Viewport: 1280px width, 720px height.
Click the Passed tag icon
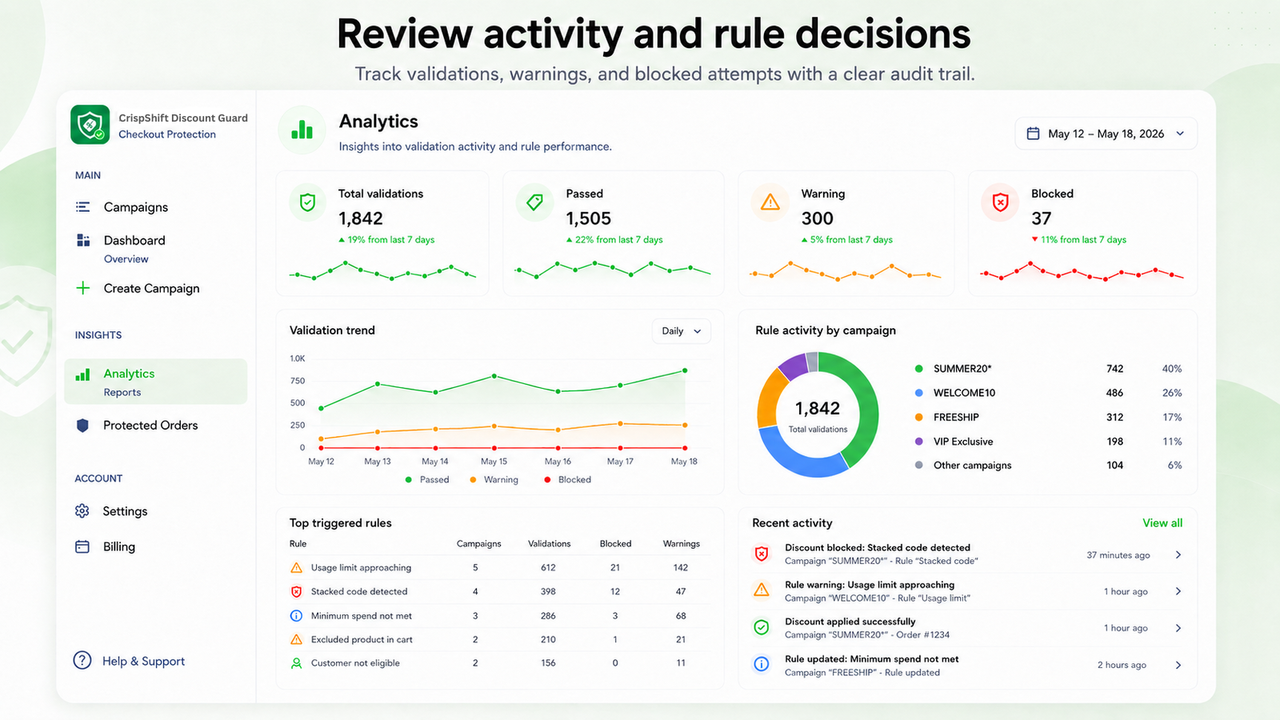click(535, 202)
